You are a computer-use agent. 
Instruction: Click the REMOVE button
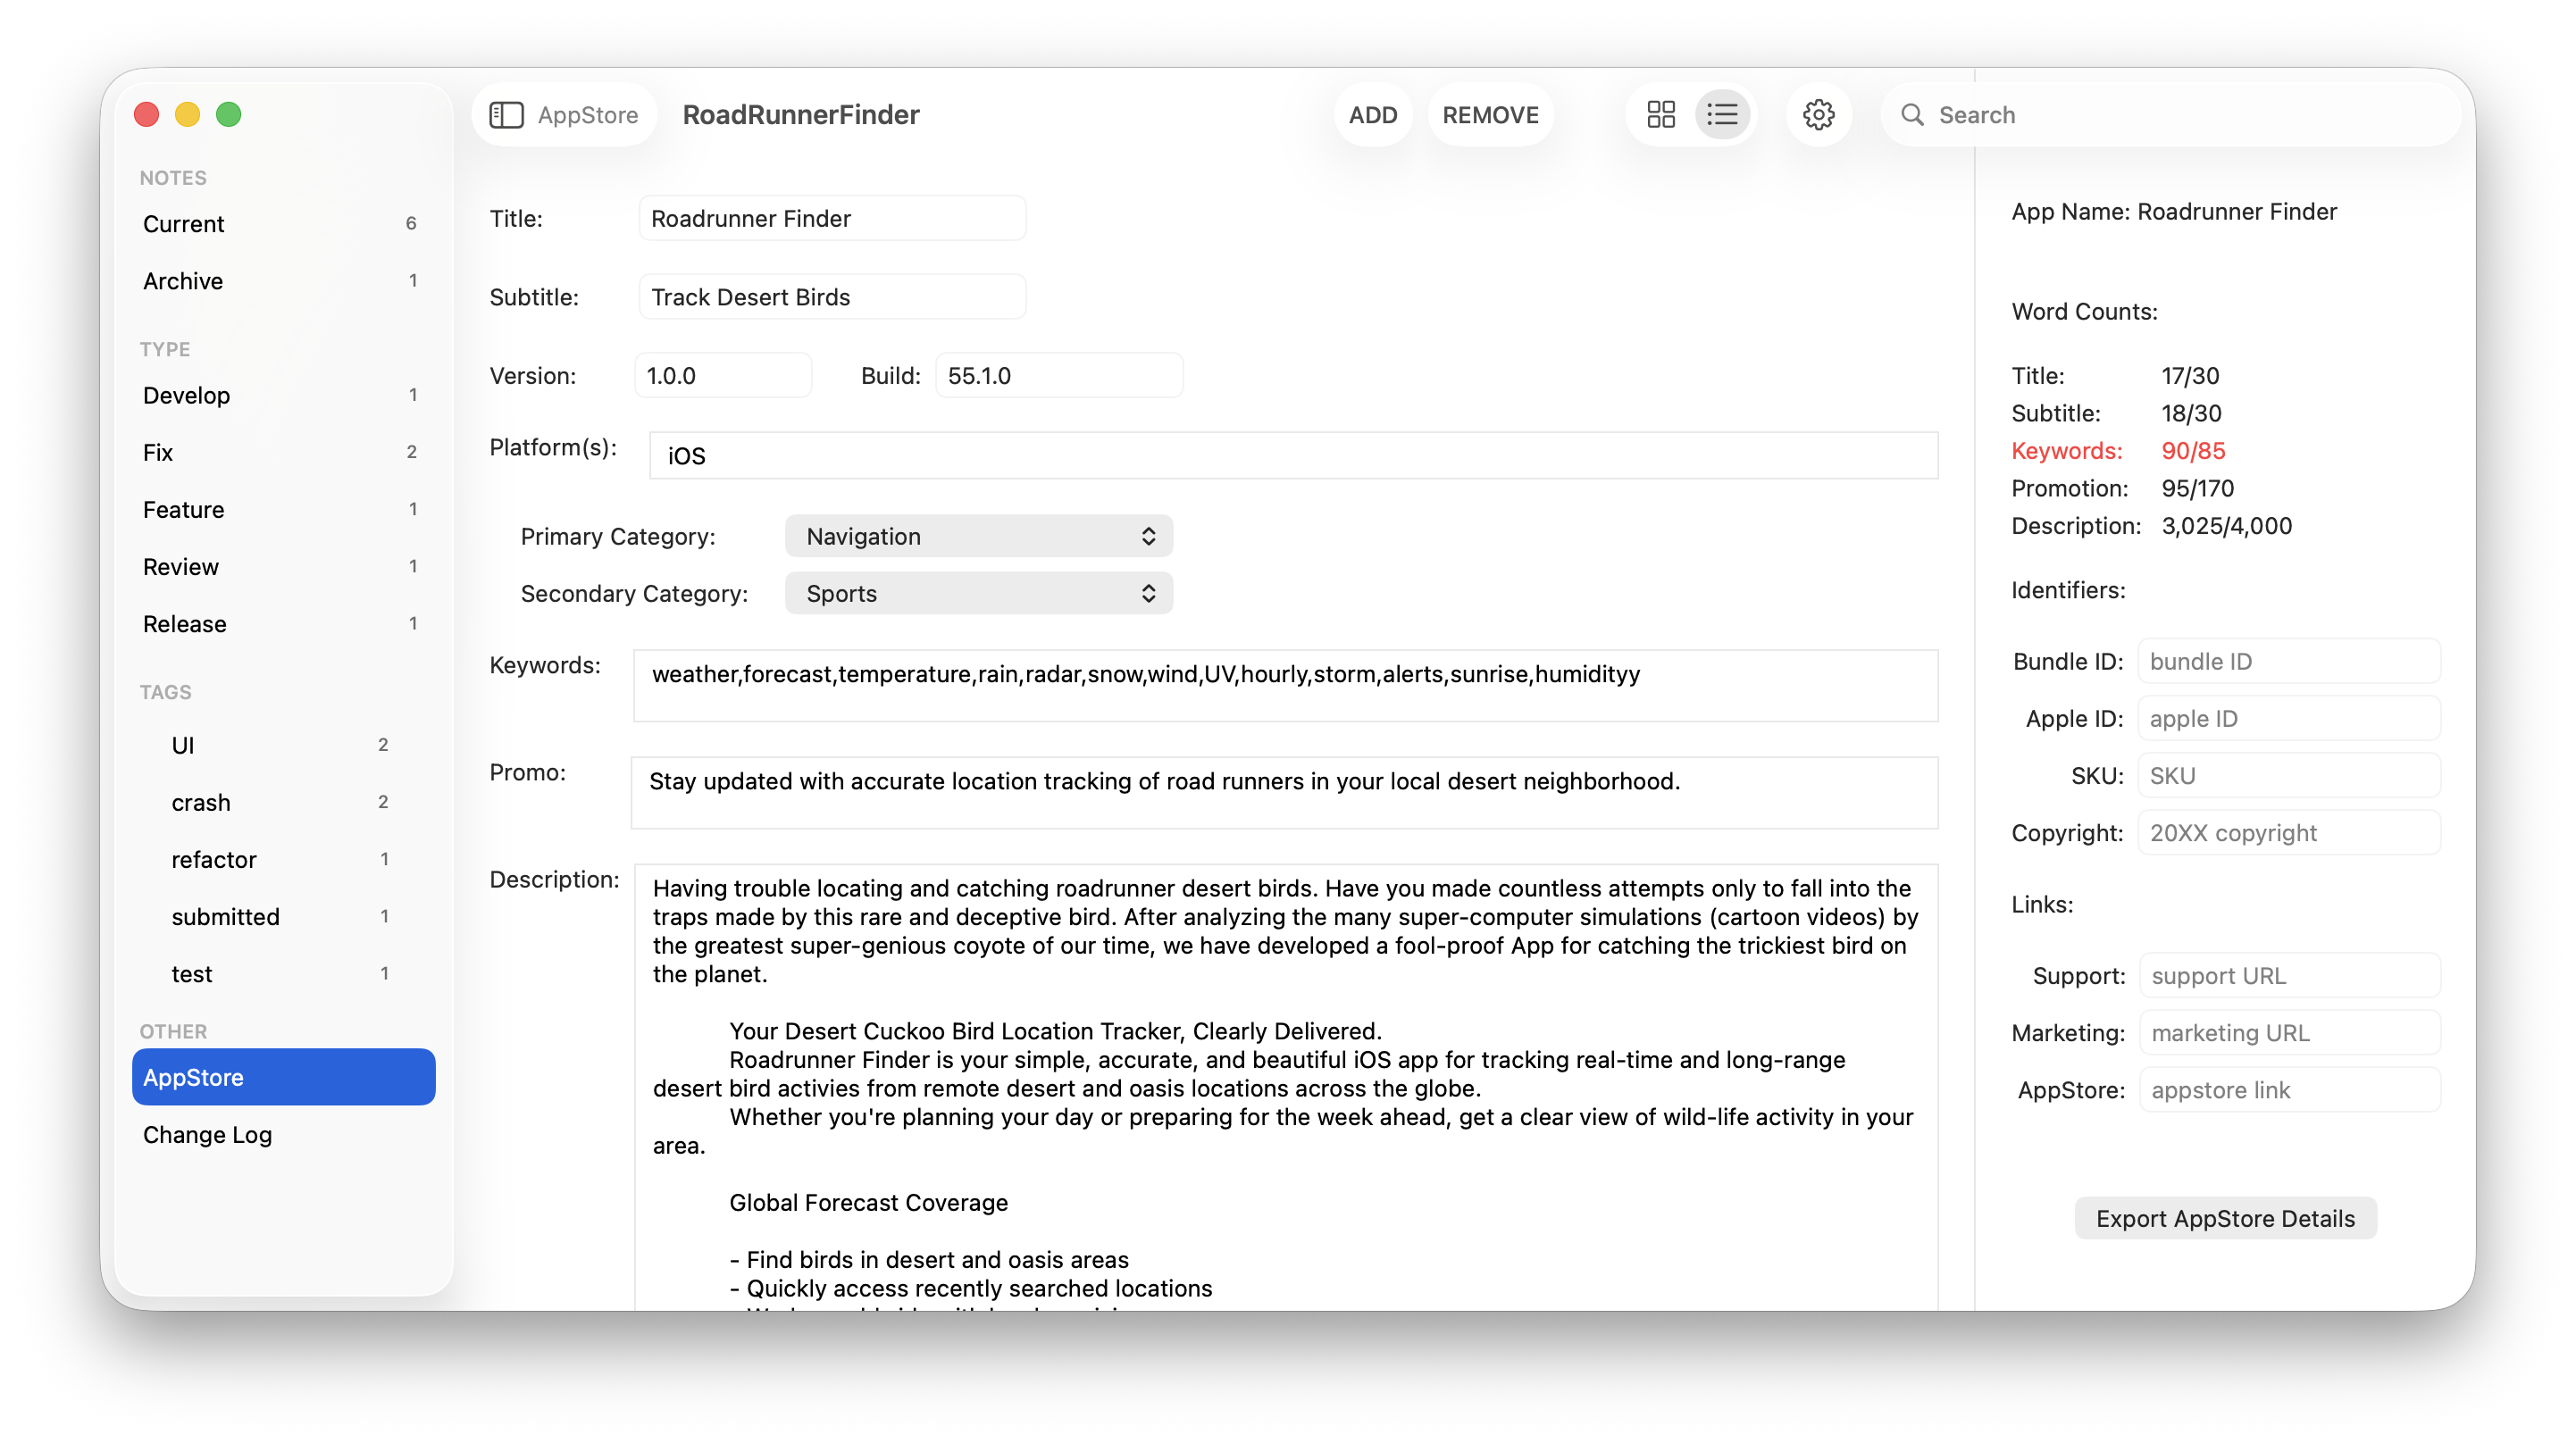[x=1490, y=114]
